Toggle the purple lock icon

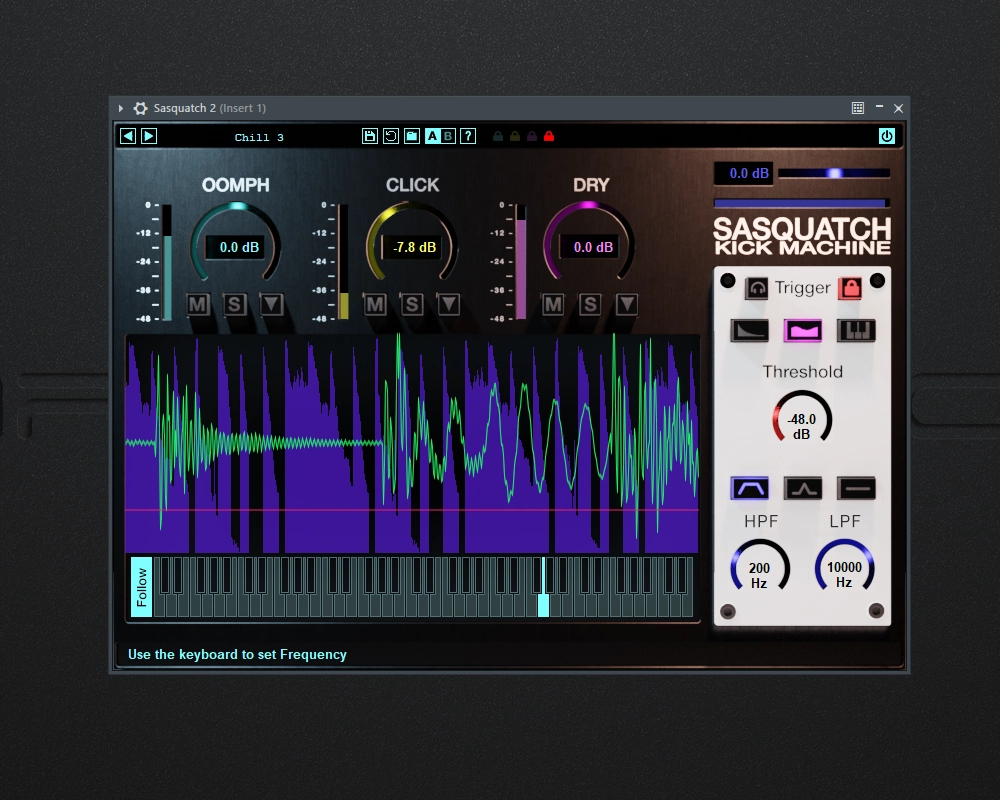[x=532, y=136]
